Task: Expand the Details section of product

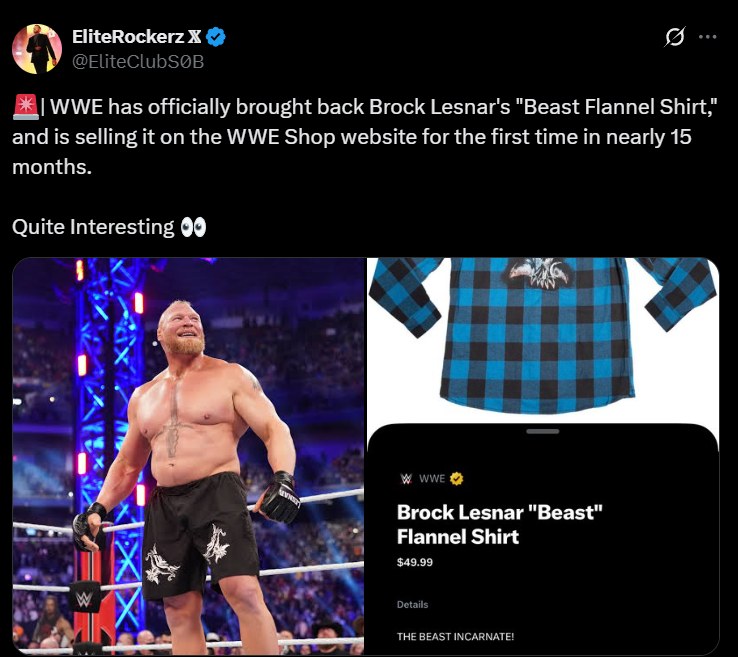Action: click(412, 604)
